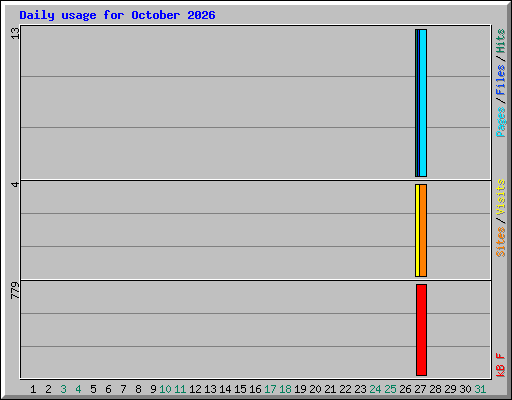The width and height of the screenshot is (512, 400).
Task: Click day label '14' on the x-axis
Action: tap(225, 389)
